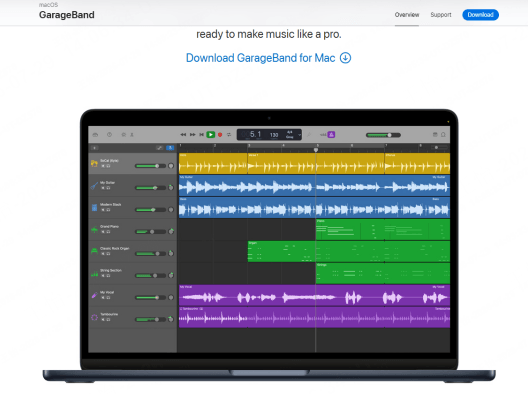Select the Tambourine track icon
The width and height of the screenshot is (528, 394).
pyautogui.click(x=94, y=317)
